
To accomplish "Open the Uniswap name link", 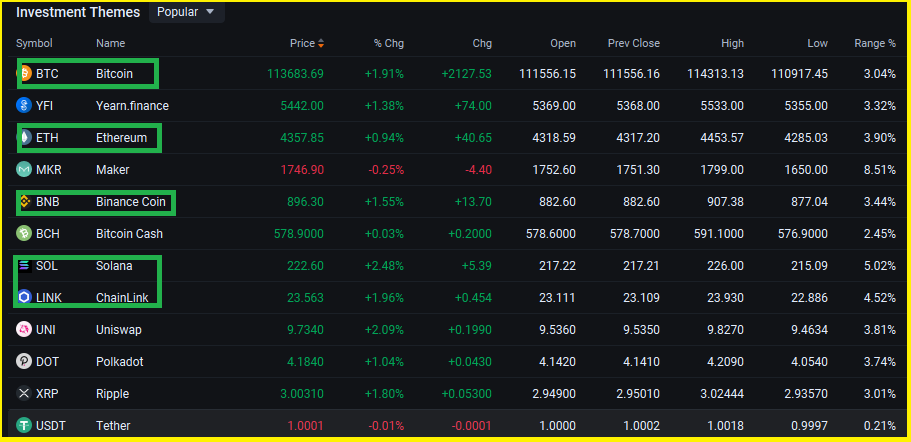I will click(x=118, y=329).
